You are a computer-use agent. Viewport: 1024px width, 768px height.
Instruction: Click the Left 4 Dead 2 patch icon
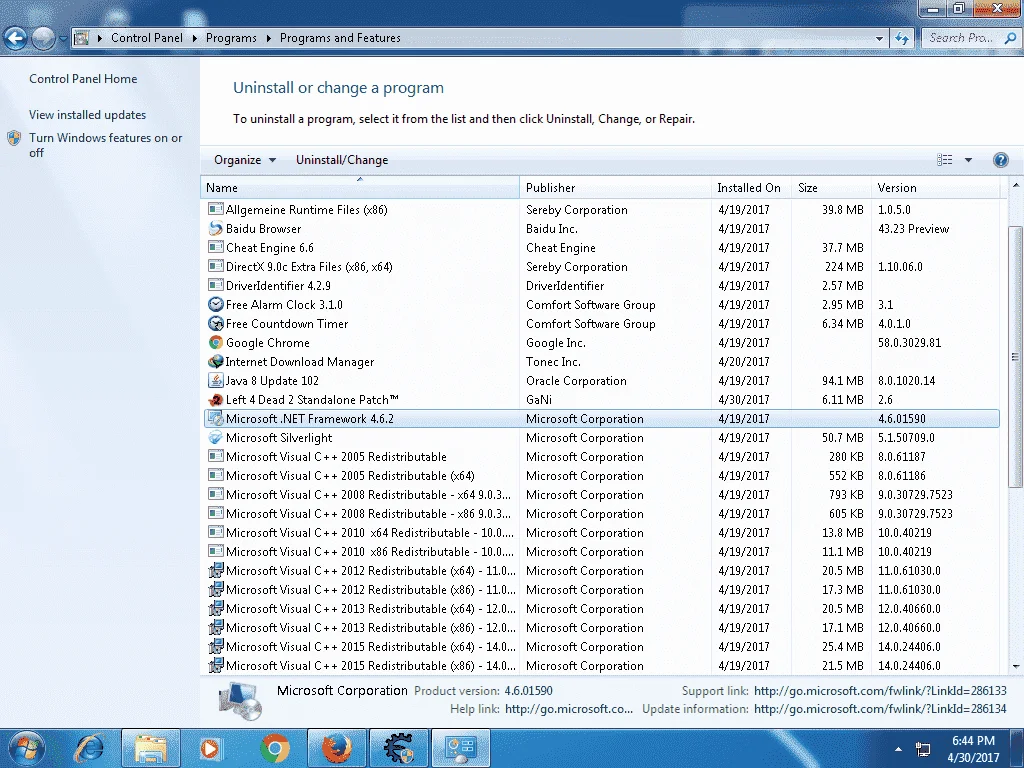216,400
